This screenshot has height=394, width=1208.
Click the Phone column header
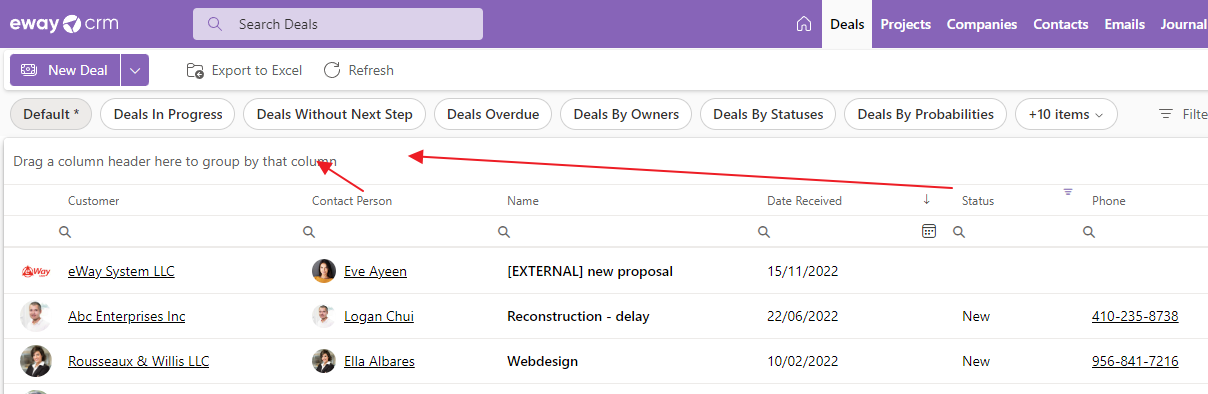coord(1108,201)
